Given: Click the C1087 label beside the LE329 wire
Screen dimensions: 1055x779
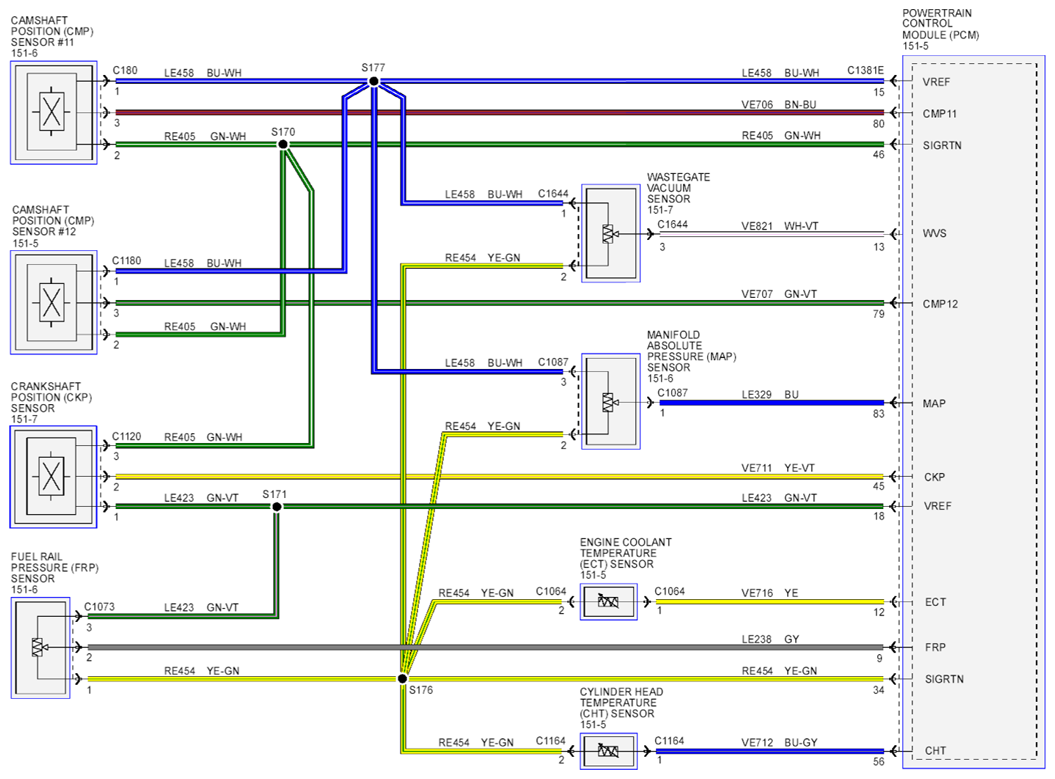Looking at the screenshot, I should (x=673, y=392).
